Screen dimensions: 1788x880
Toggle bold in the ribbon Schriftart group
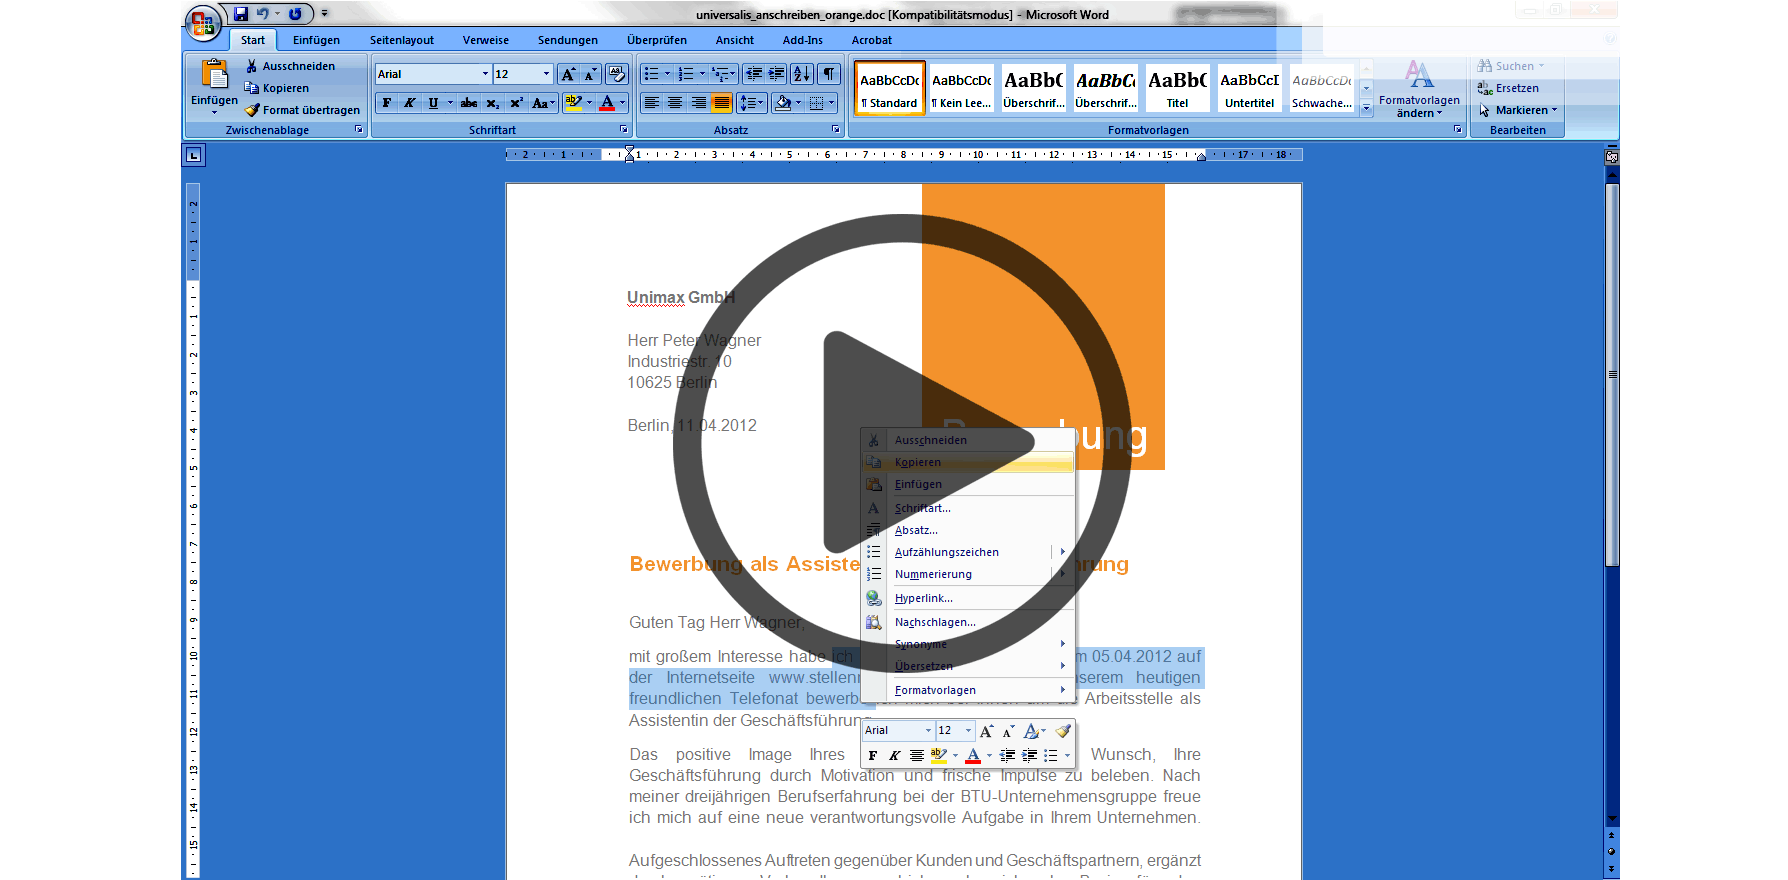click(387, 103)
